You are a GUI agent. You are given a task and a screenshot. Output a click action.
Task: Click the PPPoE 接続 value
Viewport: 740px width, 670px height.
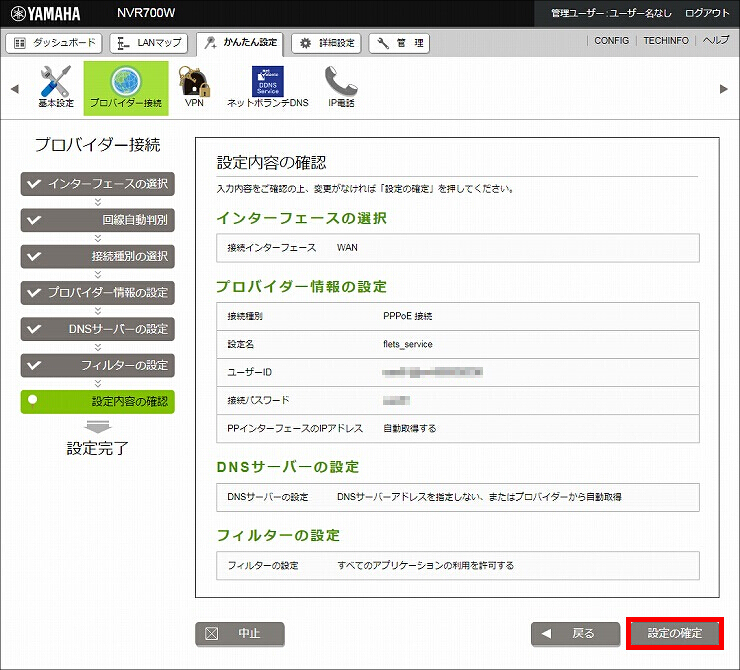[408, 316]
